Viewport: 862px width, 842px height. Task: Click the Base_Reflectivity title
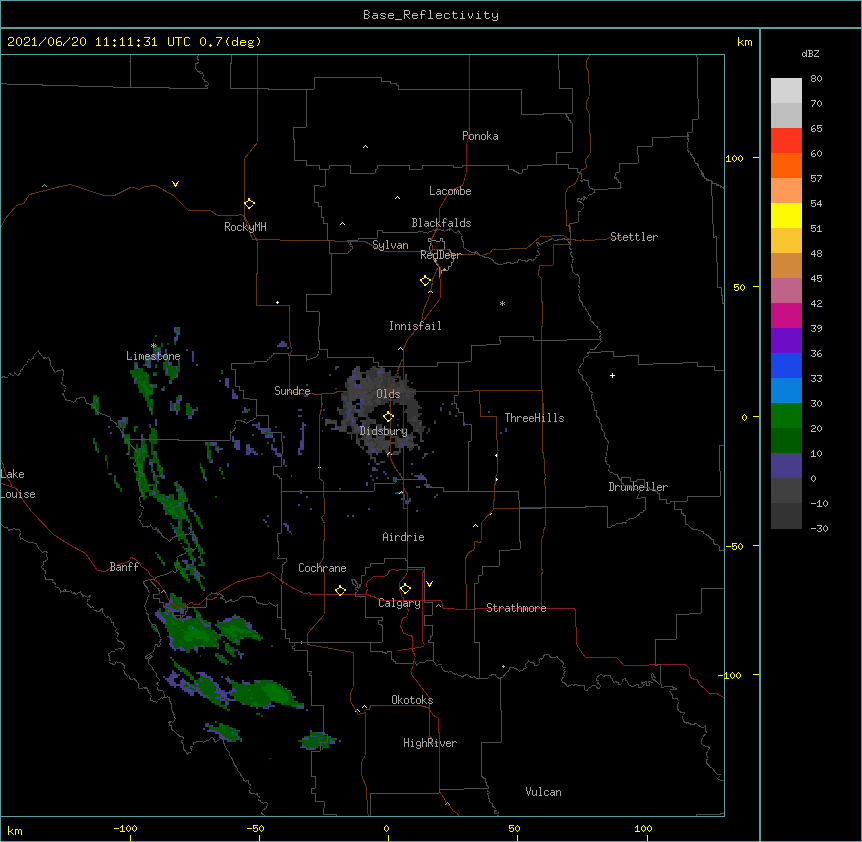(431, 15)
